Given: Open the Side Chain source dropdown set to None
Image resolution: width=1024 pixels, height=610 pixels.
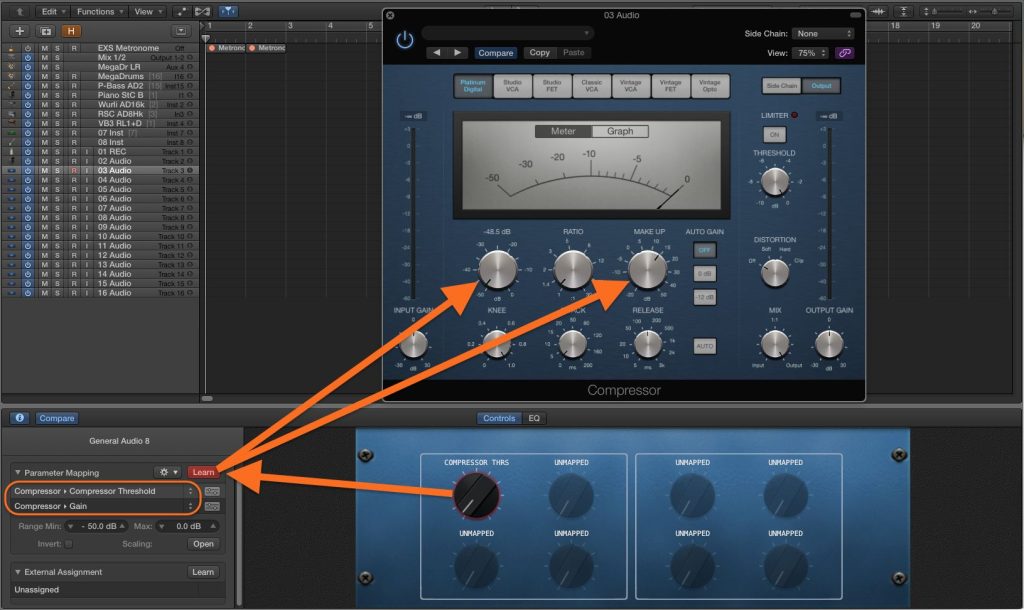Looking at the screenshot, I should [x=823, y=33].
